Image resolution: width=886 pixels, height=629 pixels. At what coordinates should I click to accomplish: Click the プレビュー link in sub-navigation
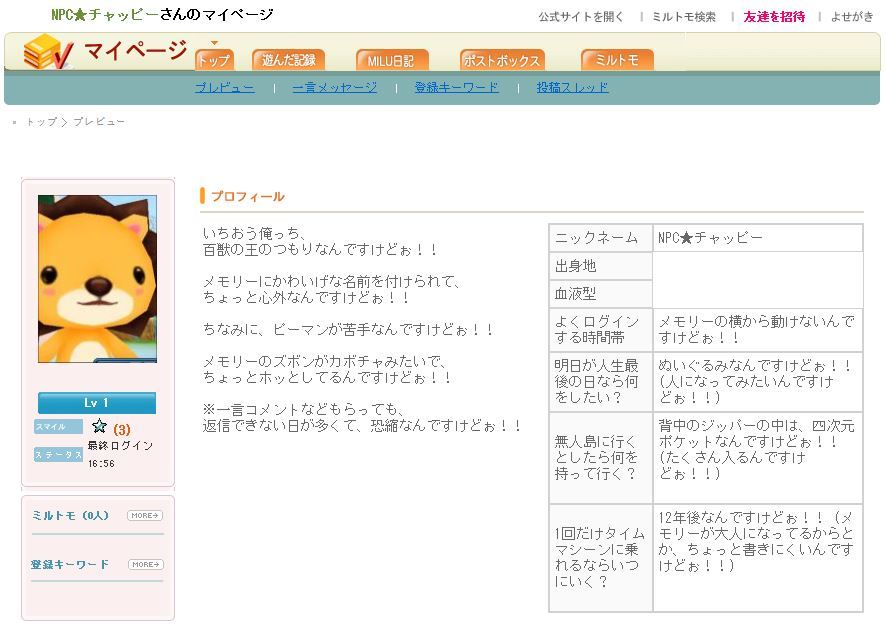(224, 88)
